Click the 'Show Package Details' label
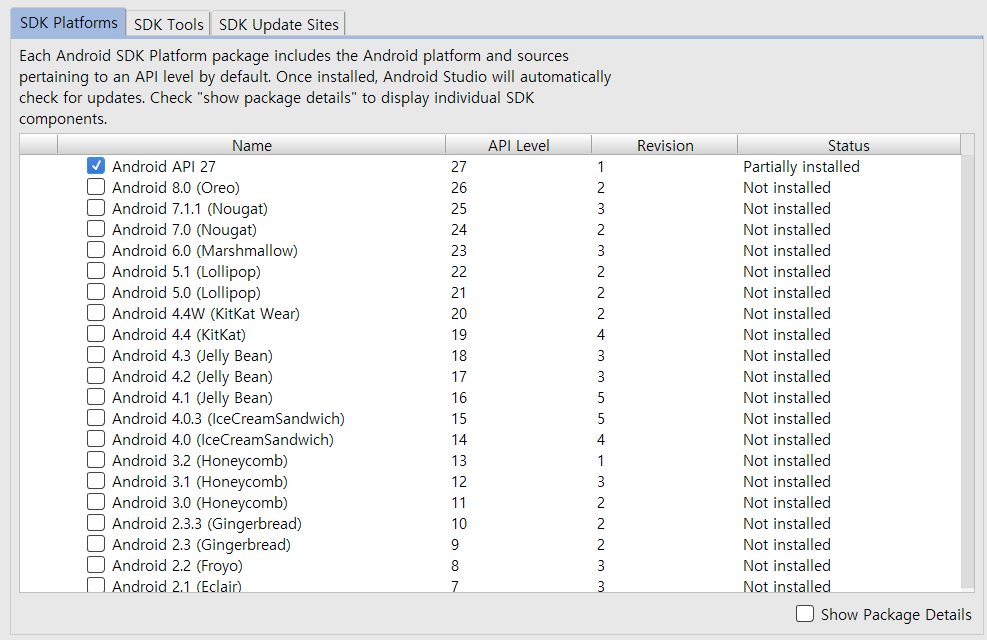987x640 pixels. (x=896, y=615)
